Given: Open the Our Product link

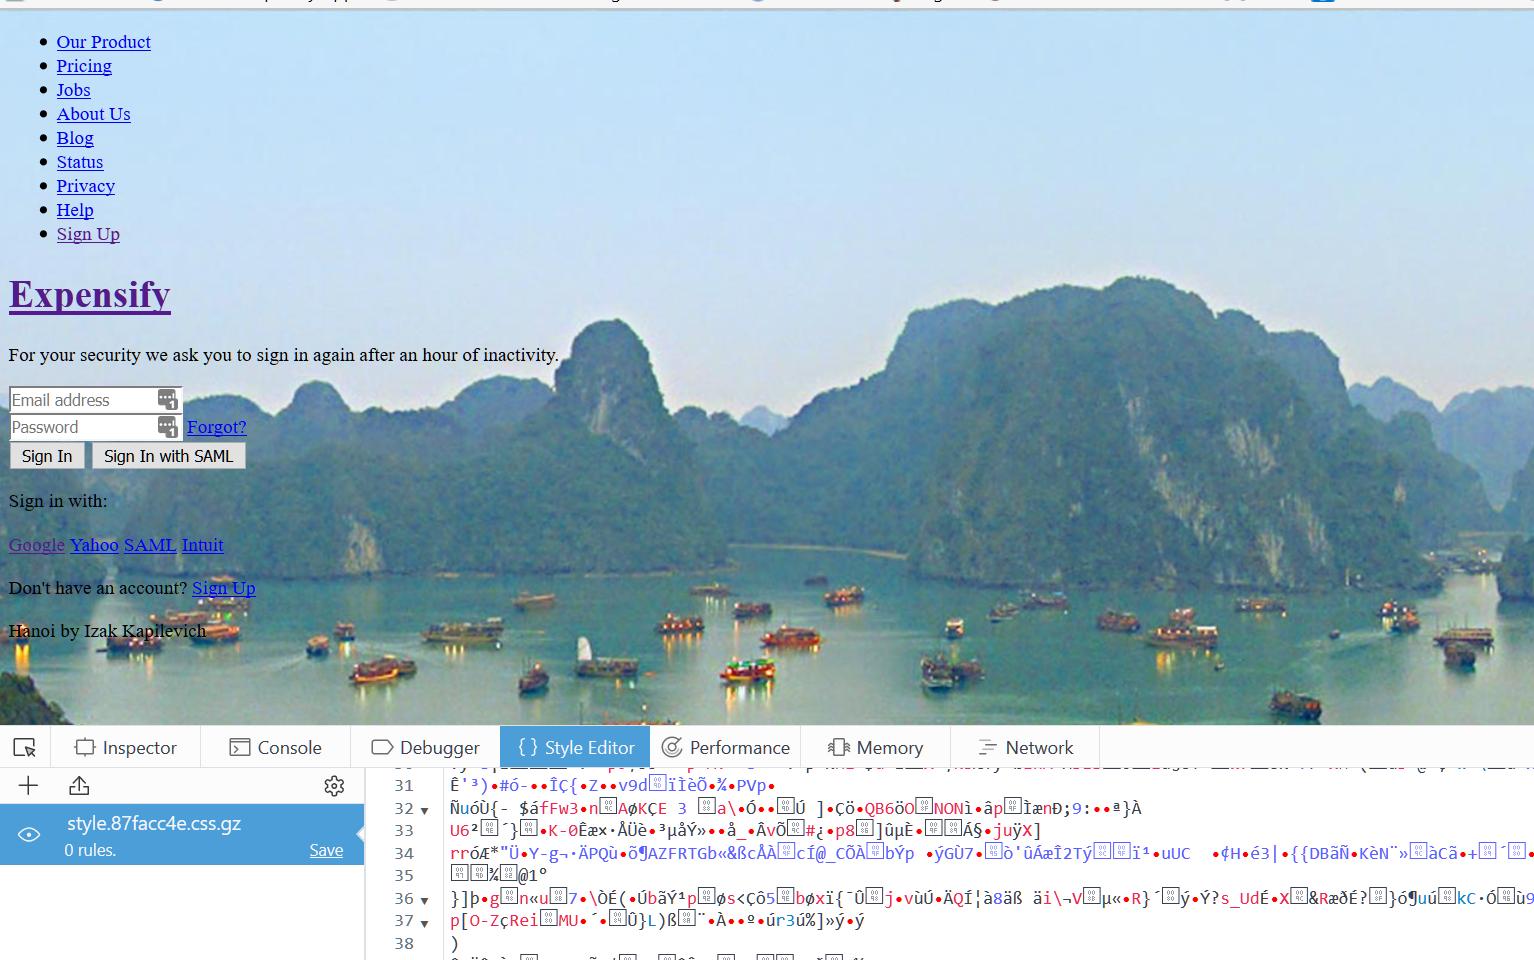Looking at the screenshot, I should [x=104, y=42].
